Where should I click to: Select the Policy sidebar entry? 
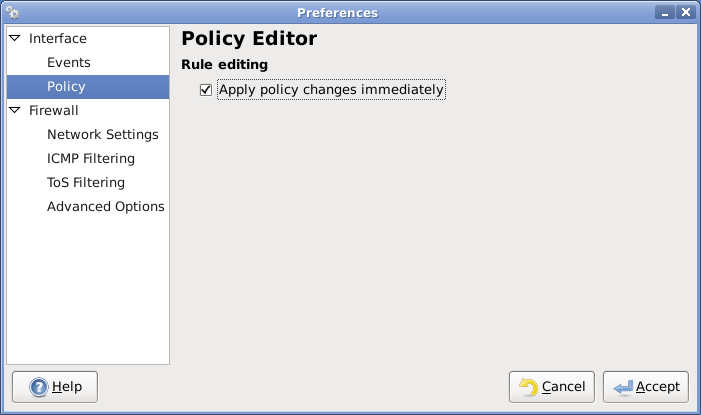click(x=88, y=87)
